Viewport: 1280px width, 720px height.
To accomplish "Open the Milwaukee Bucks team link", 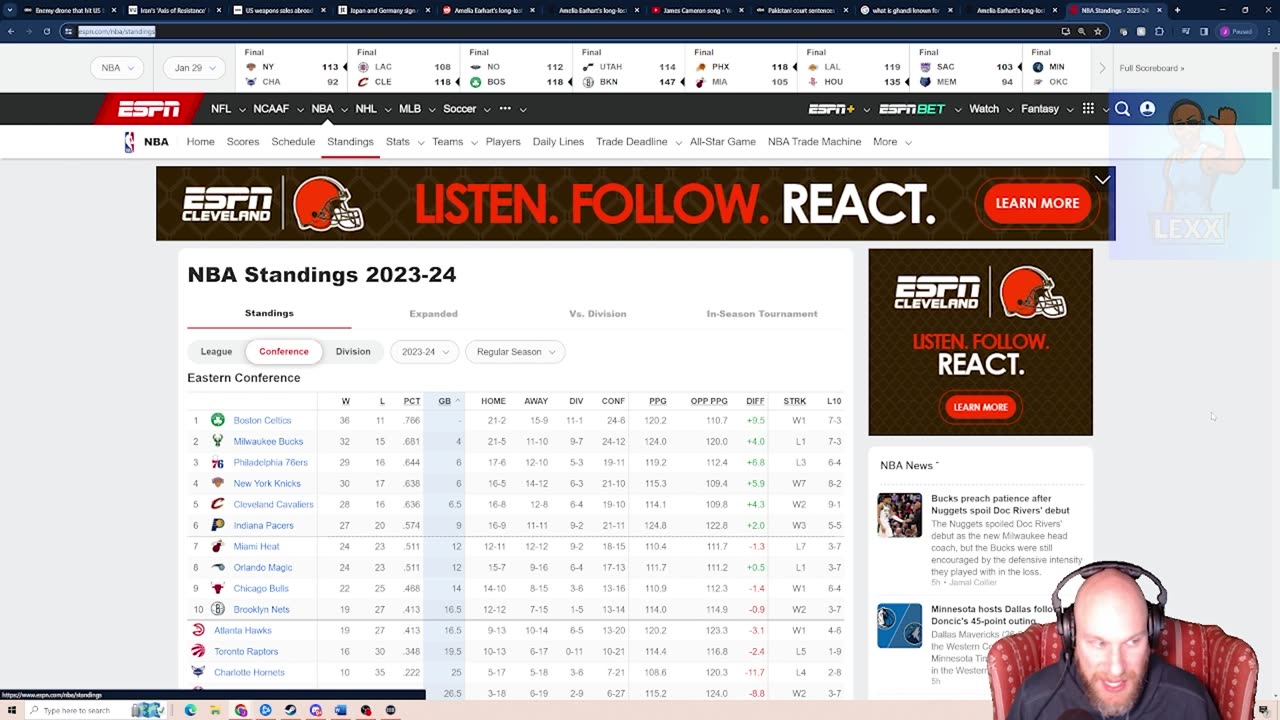I will point(268,441).
